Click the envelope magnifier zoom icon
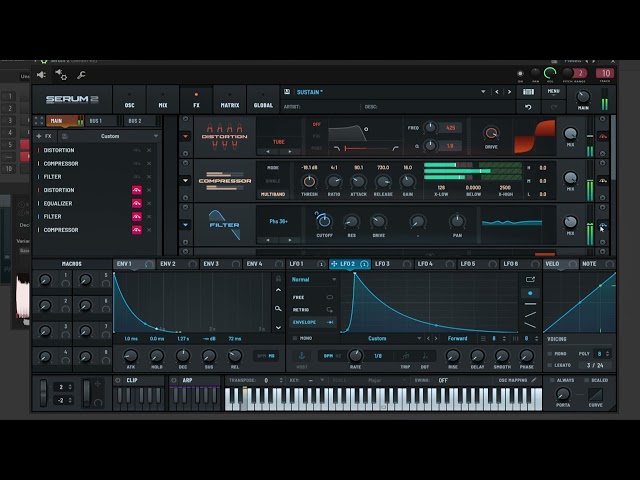The width and height of the screenshot is (640, 480). [278, 309]
